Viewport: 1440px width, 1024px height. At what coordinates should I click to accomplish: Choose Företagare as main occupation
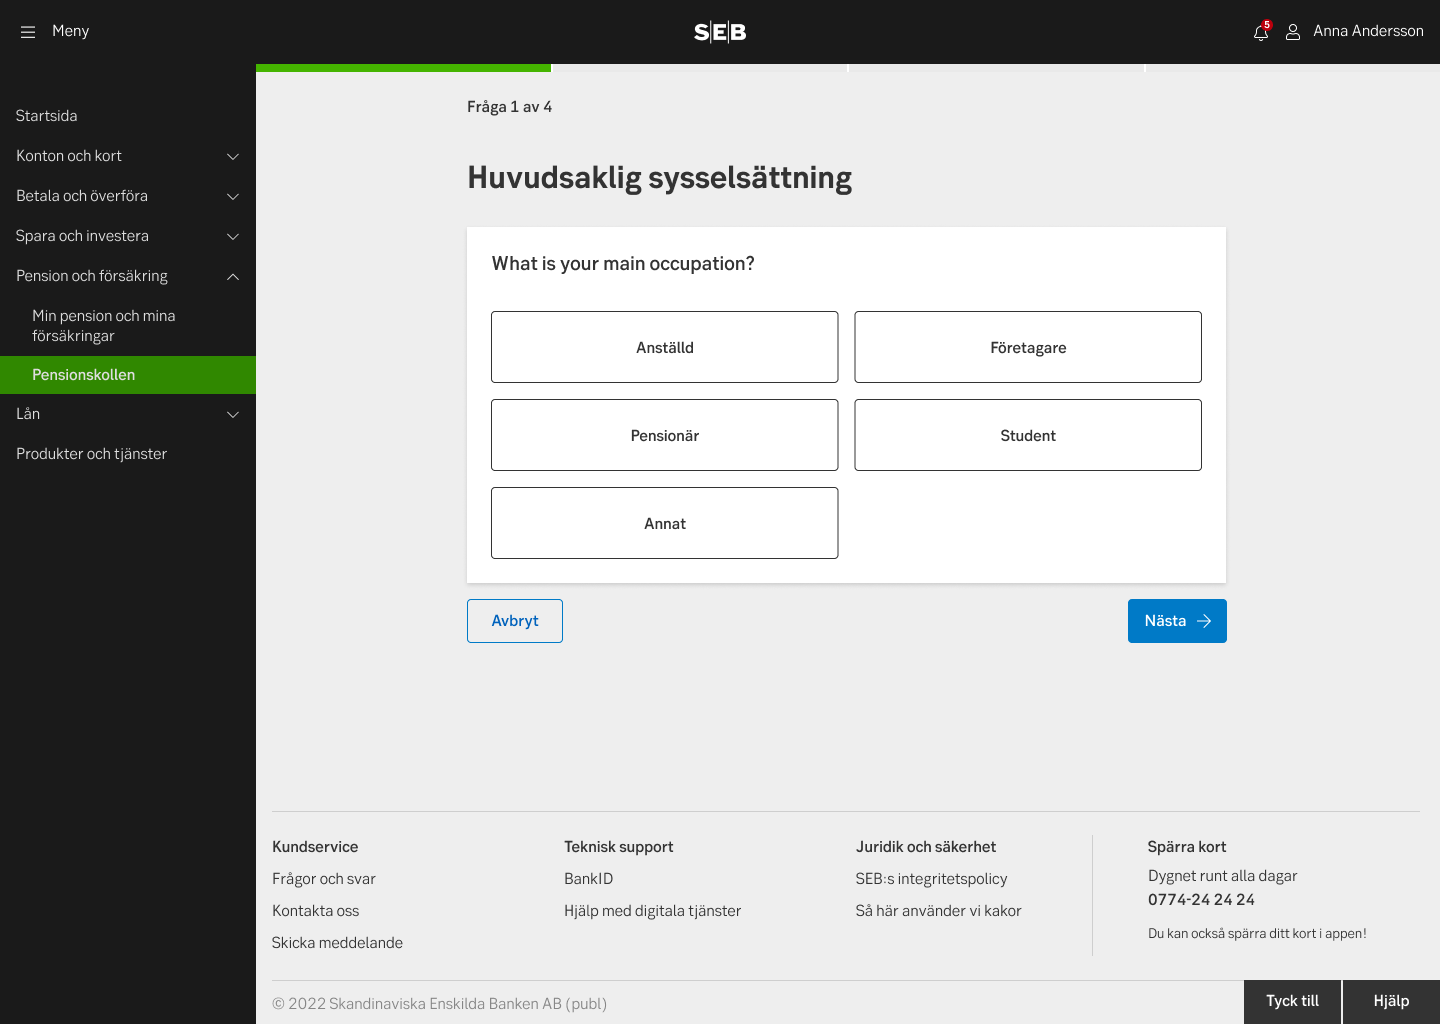(1027, 347)
